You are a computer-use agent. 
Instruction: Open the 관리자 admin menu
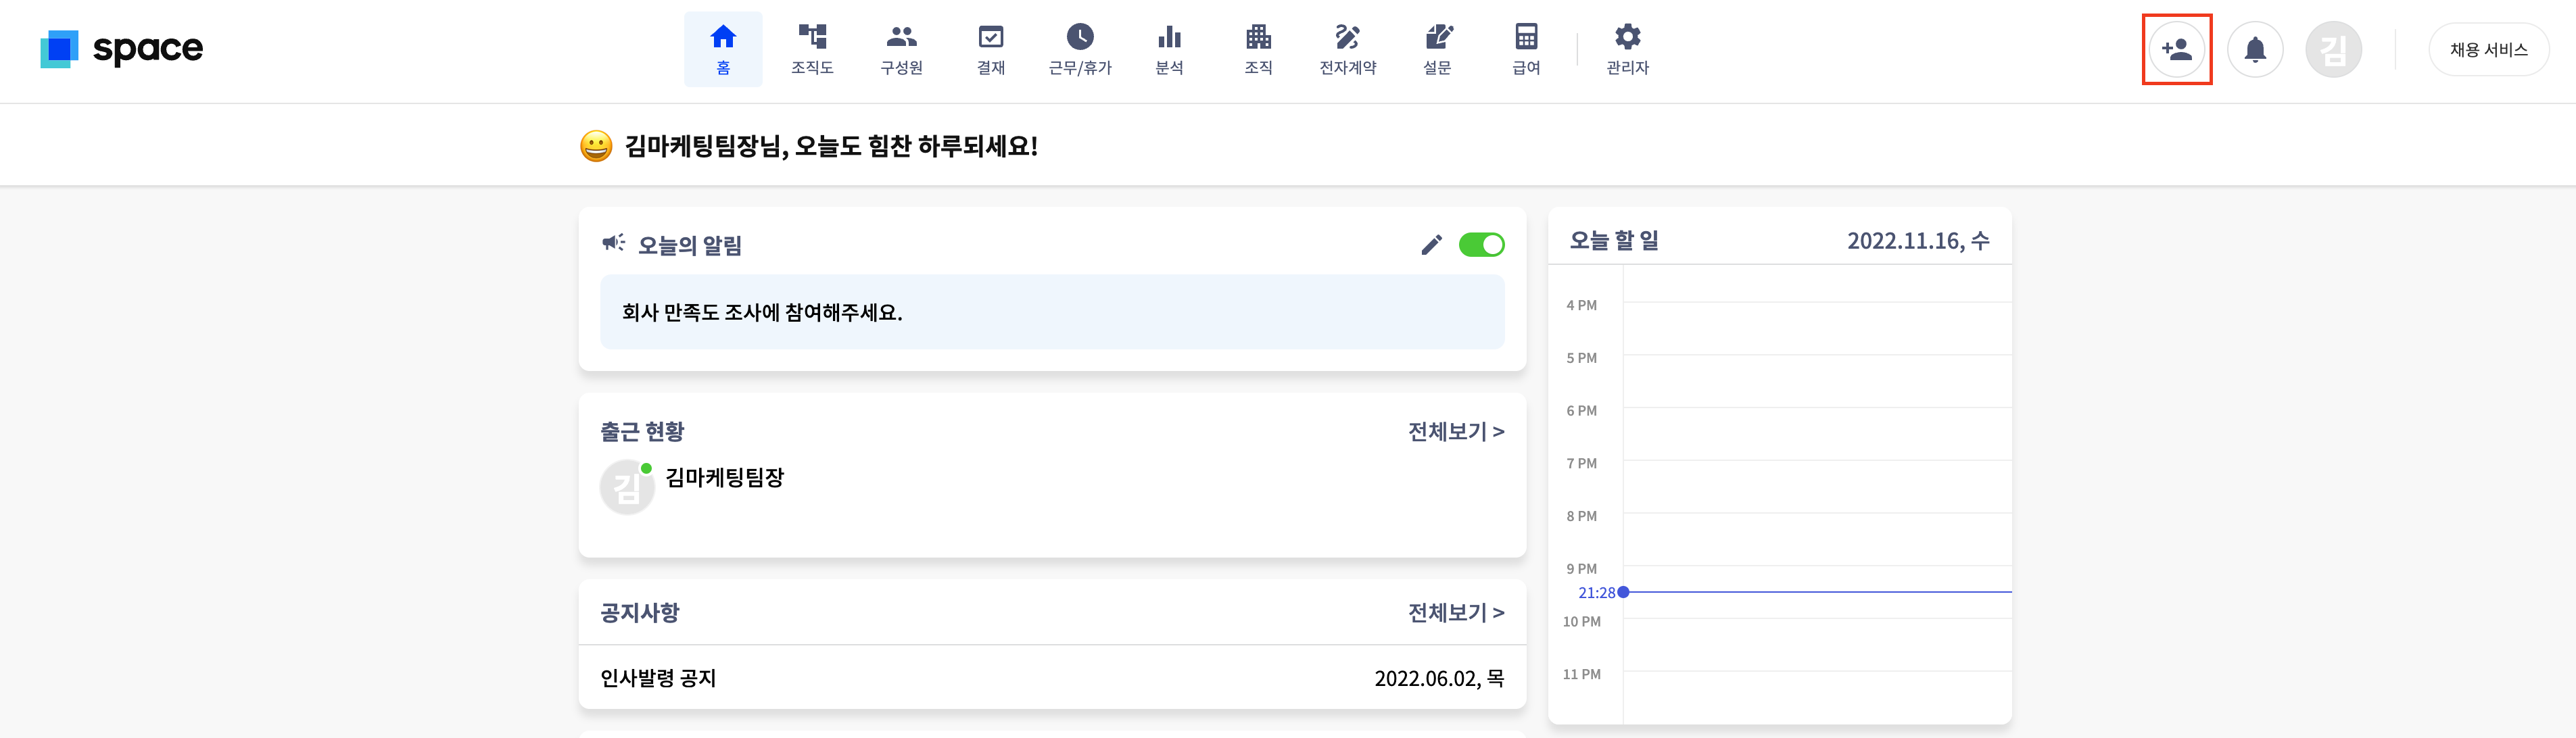tap(1627, 49)
